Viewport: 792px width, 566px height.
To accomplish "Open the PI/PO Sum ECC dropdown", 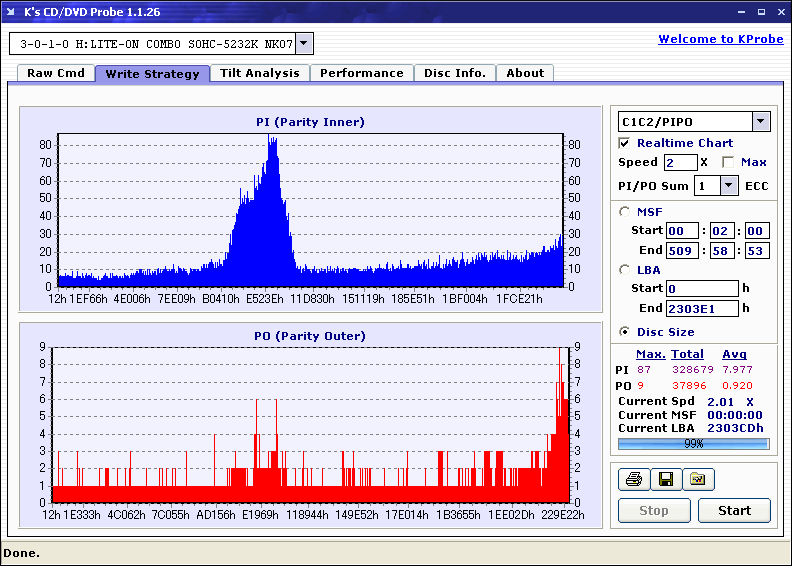I will point(728,186).
